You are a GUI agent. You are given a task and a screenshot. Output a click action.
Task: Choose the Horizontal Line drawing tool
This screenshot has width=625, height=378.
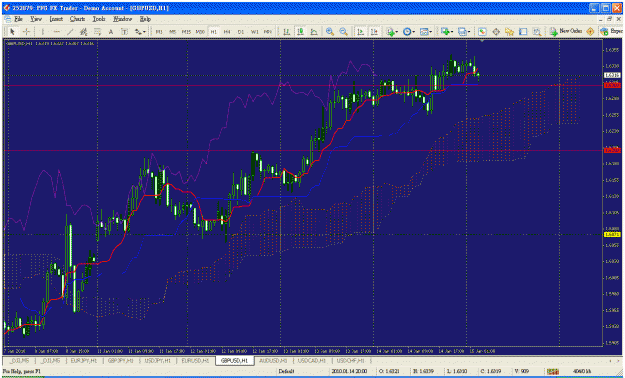click(56, 32)
